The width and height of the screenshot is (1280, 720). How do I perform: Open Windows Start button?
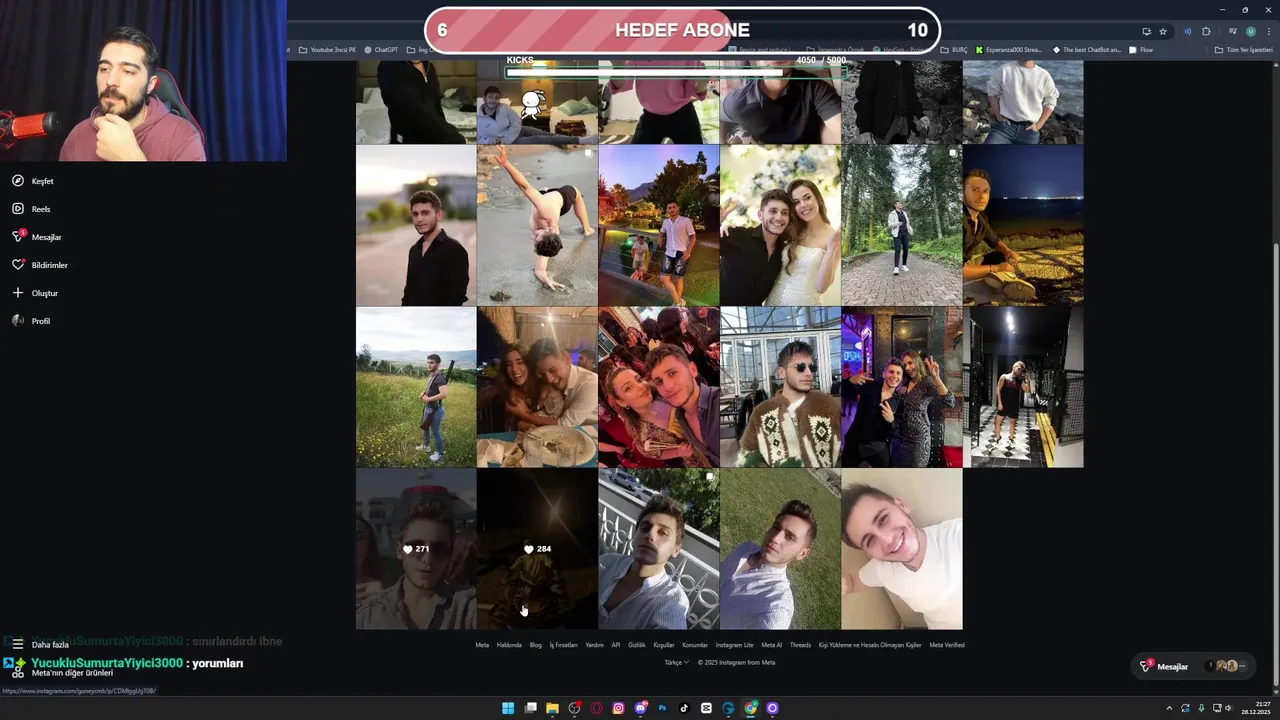tap(508, 708)
